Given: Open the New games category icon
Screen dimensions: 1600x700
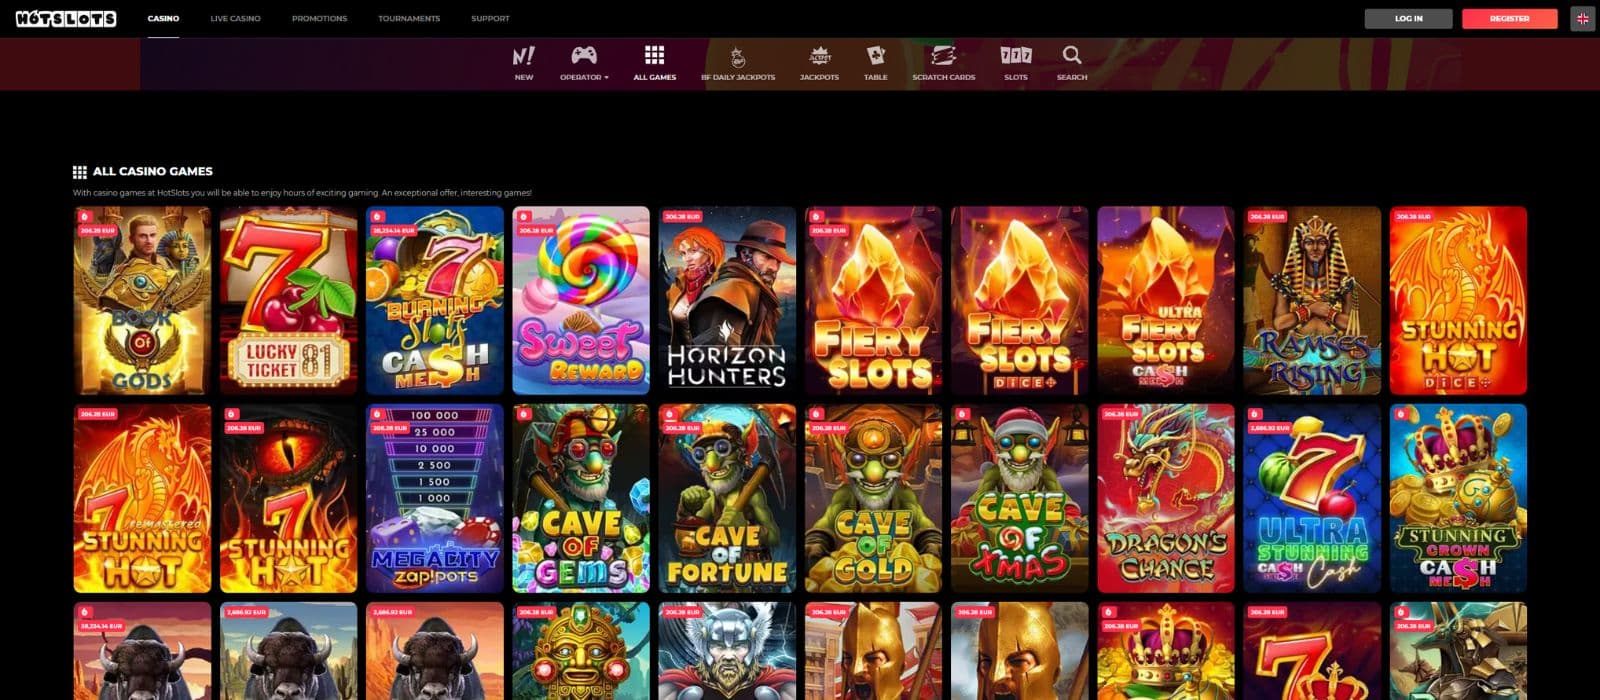Looking at the screenshot, I should point(523,62).
